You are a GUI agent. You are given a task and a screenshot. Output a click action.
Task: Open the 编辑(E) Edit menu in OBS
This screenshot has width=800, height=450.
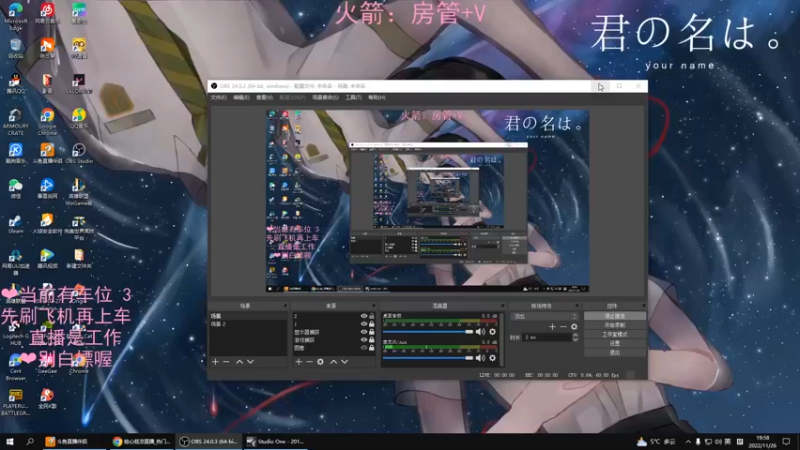[x=241, y=97]
